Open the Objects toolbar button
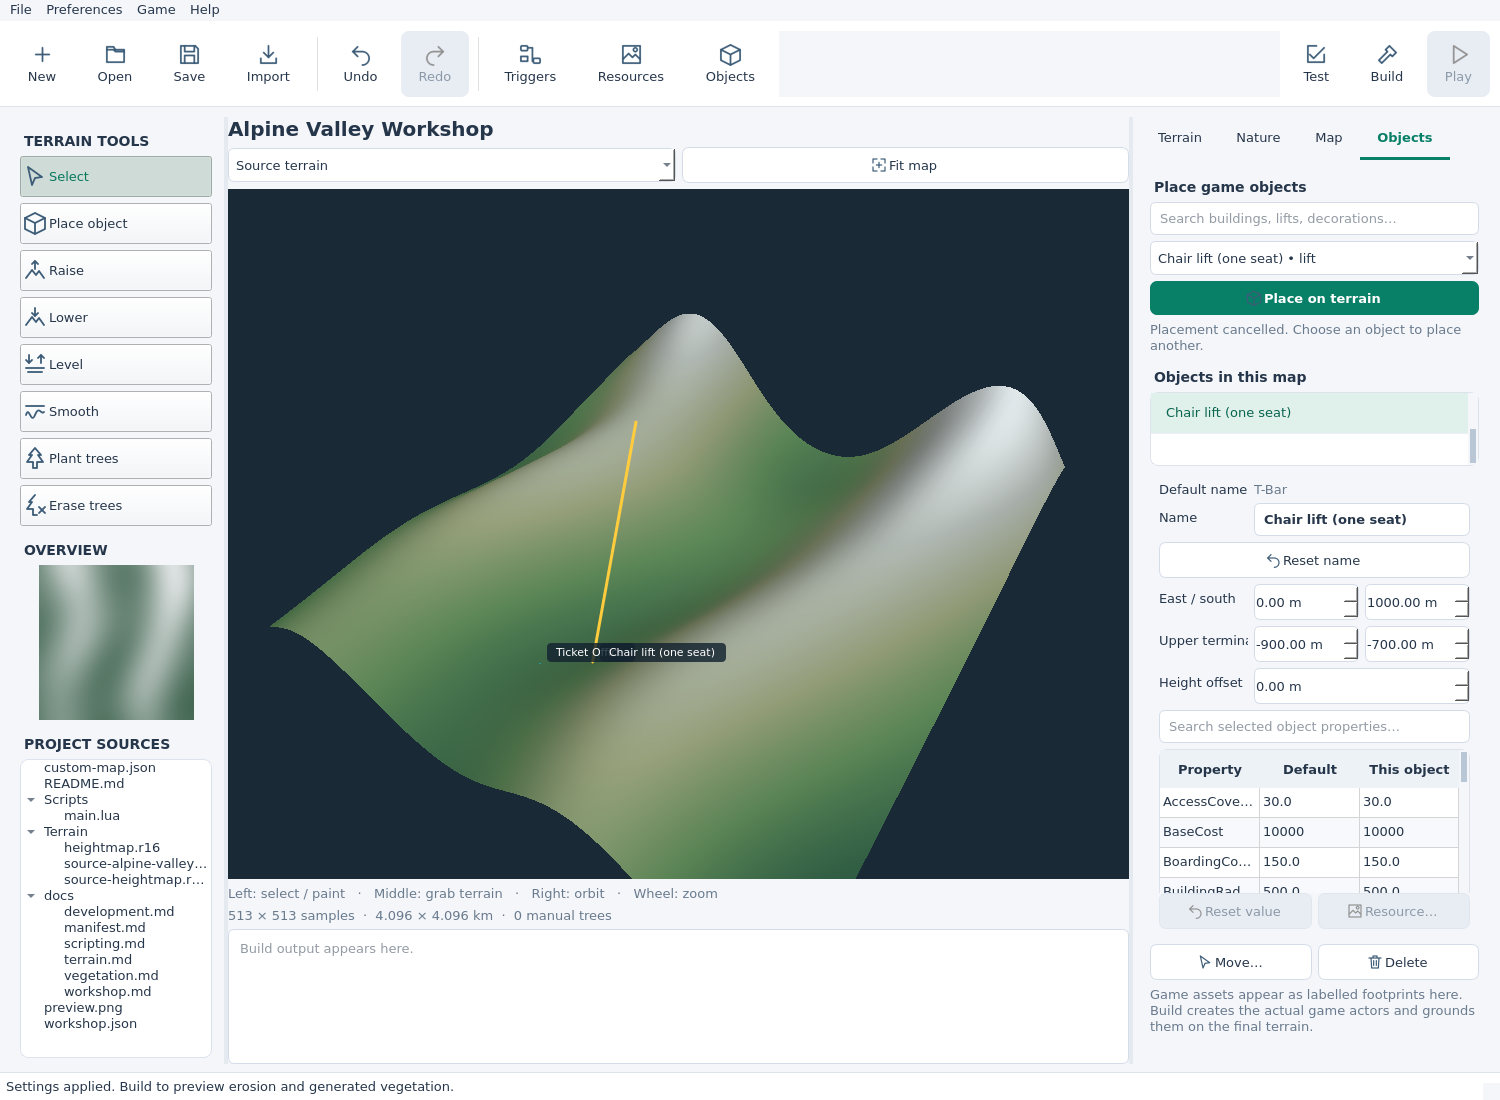The width and height of the screenshot is (1500, 1100). [730, 64]
